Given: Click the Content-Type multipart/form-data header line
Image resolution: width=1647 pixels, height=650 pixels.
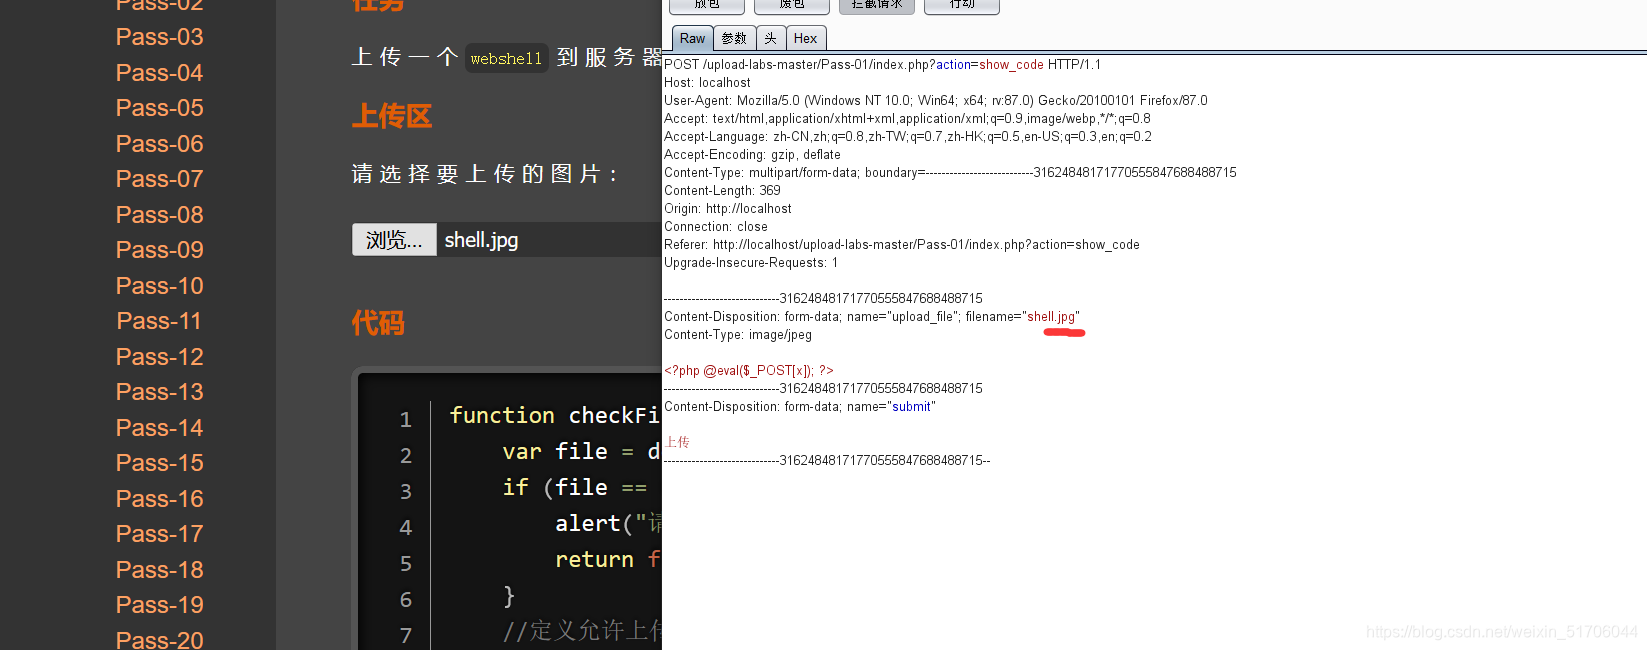Looking at the screenshot, I should 950,172.
